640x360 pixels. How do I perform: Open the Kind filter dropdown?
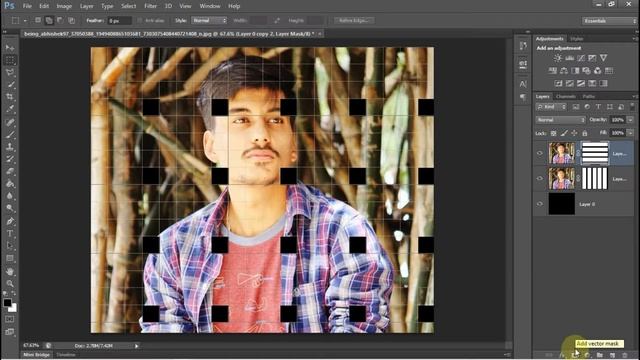(x=551, y=107)
